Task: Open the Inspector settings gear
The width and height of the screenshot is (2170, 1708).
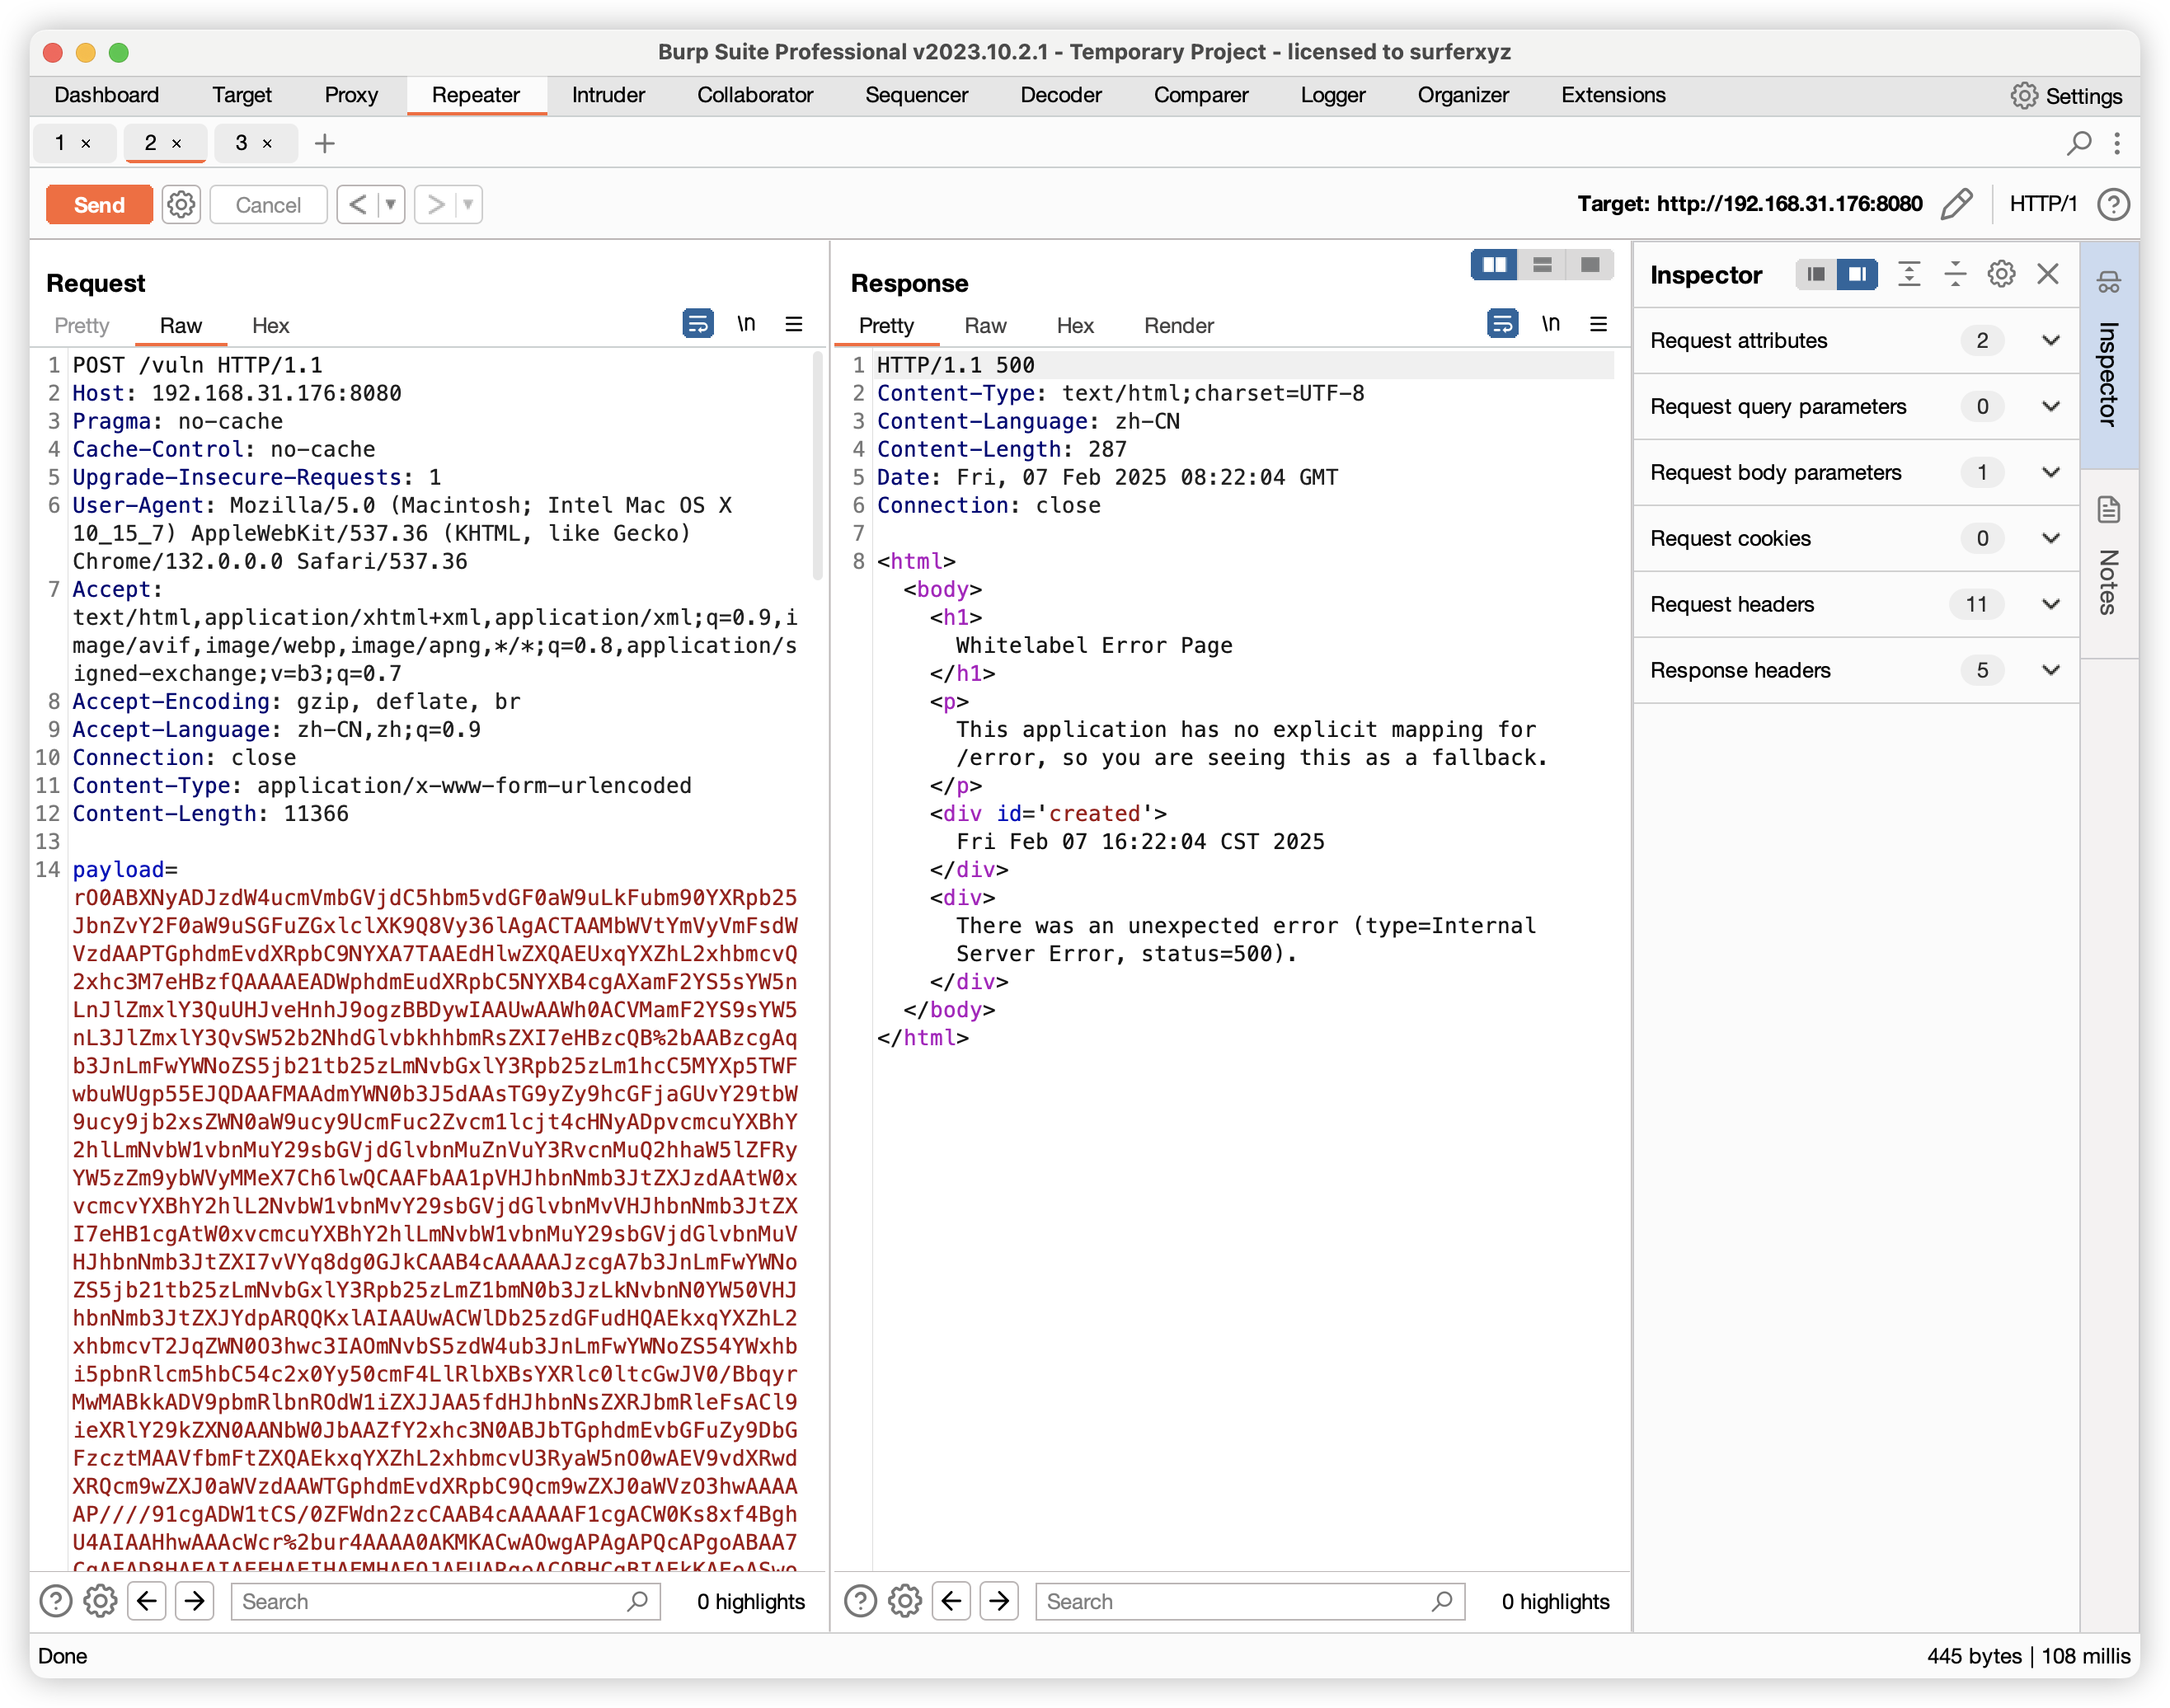Action: coord(2001,274)
